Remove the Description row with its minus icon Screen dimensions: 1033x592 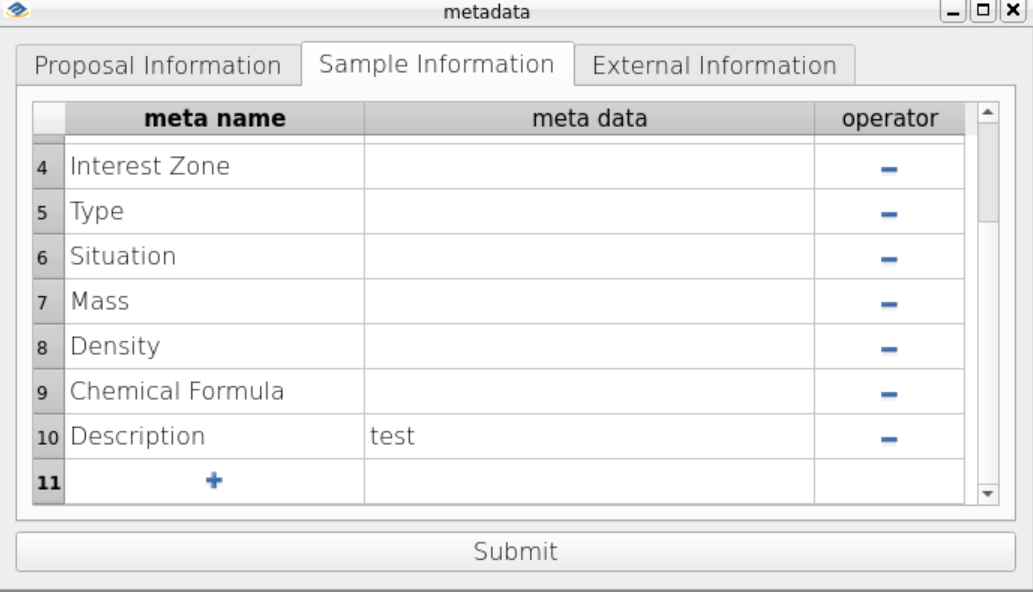[889, 439]
